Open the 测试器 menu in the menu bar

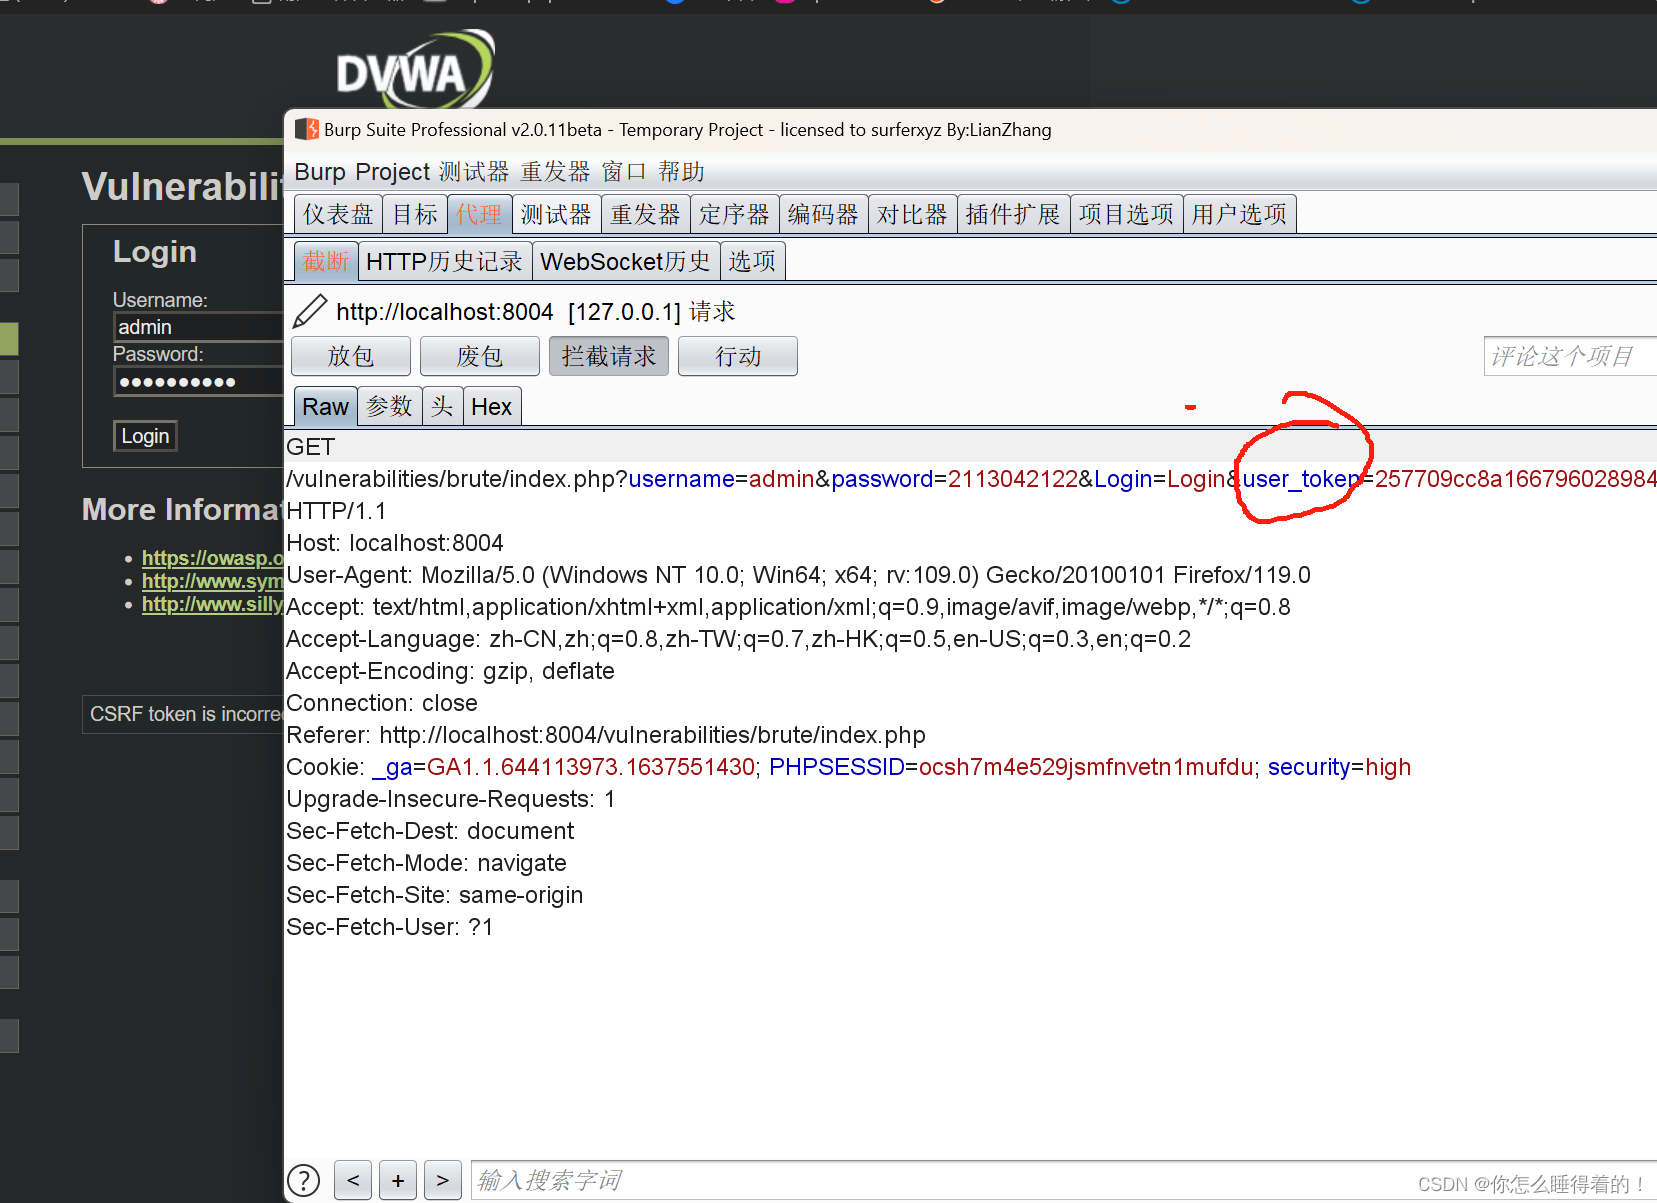coord(474,172)
